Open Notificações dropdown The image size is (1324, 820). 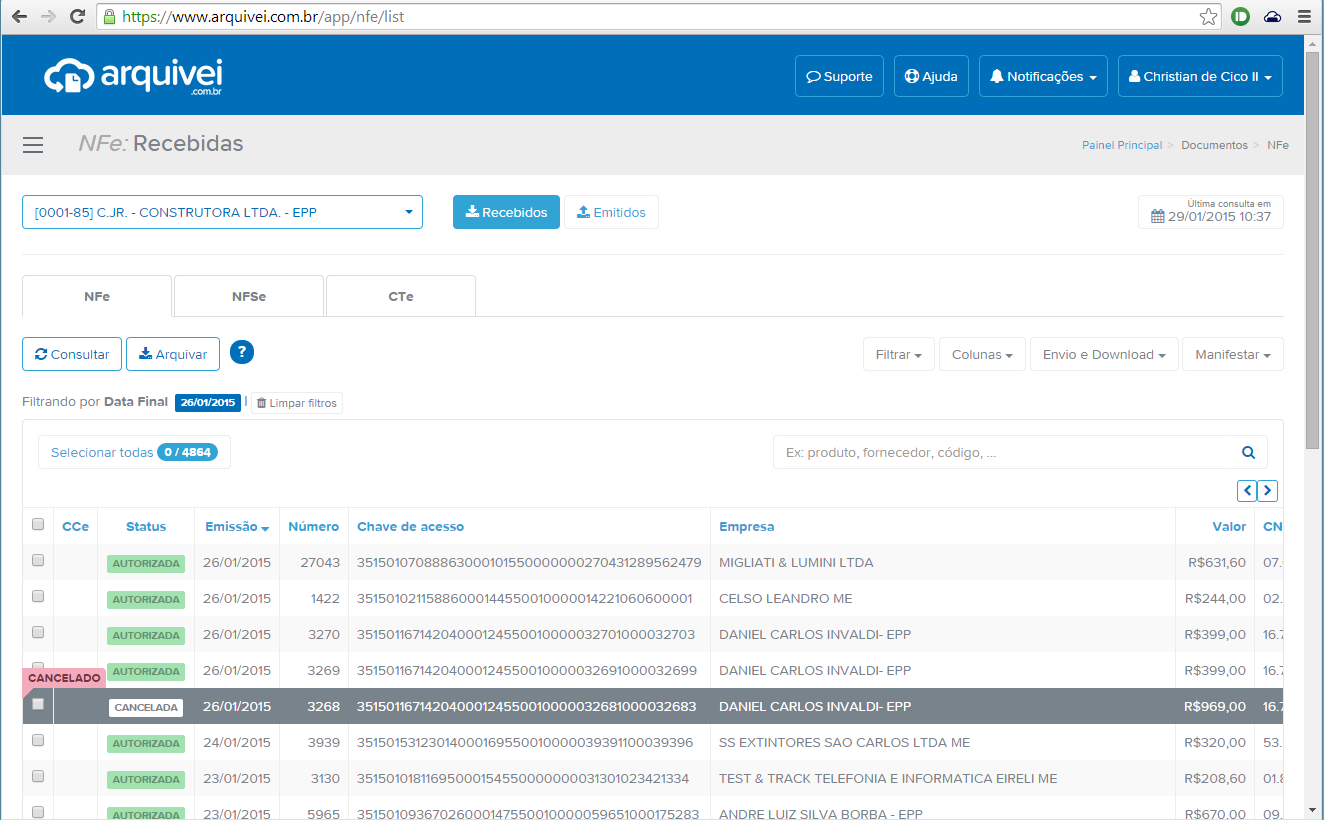click(x=1043, y=76)
